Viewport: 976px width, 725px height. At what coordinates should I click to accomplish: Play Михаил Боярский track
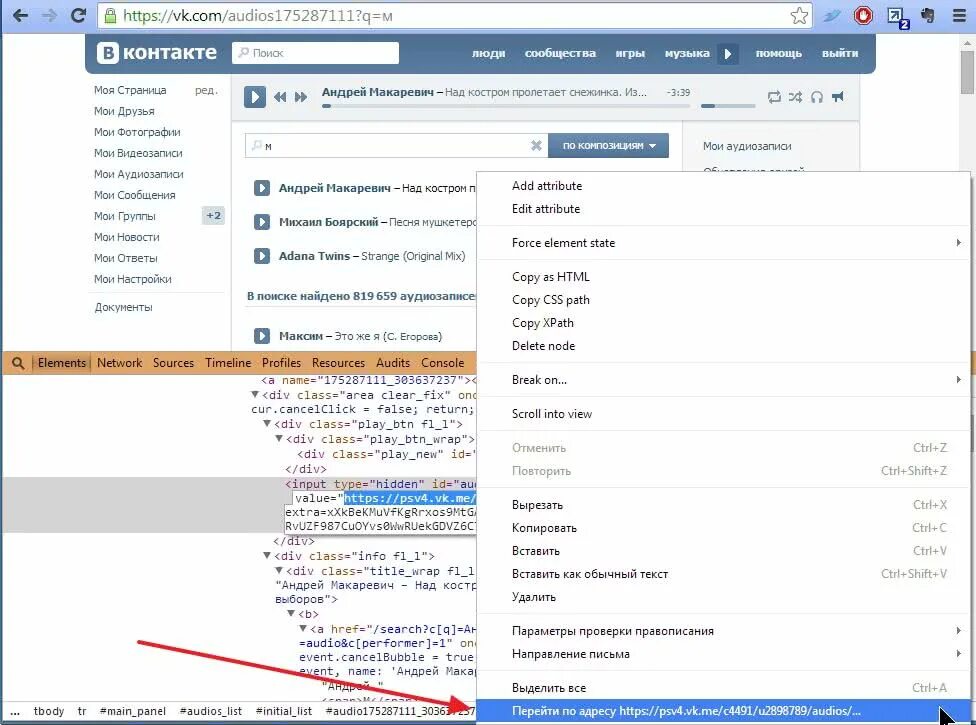click(262, 222)
